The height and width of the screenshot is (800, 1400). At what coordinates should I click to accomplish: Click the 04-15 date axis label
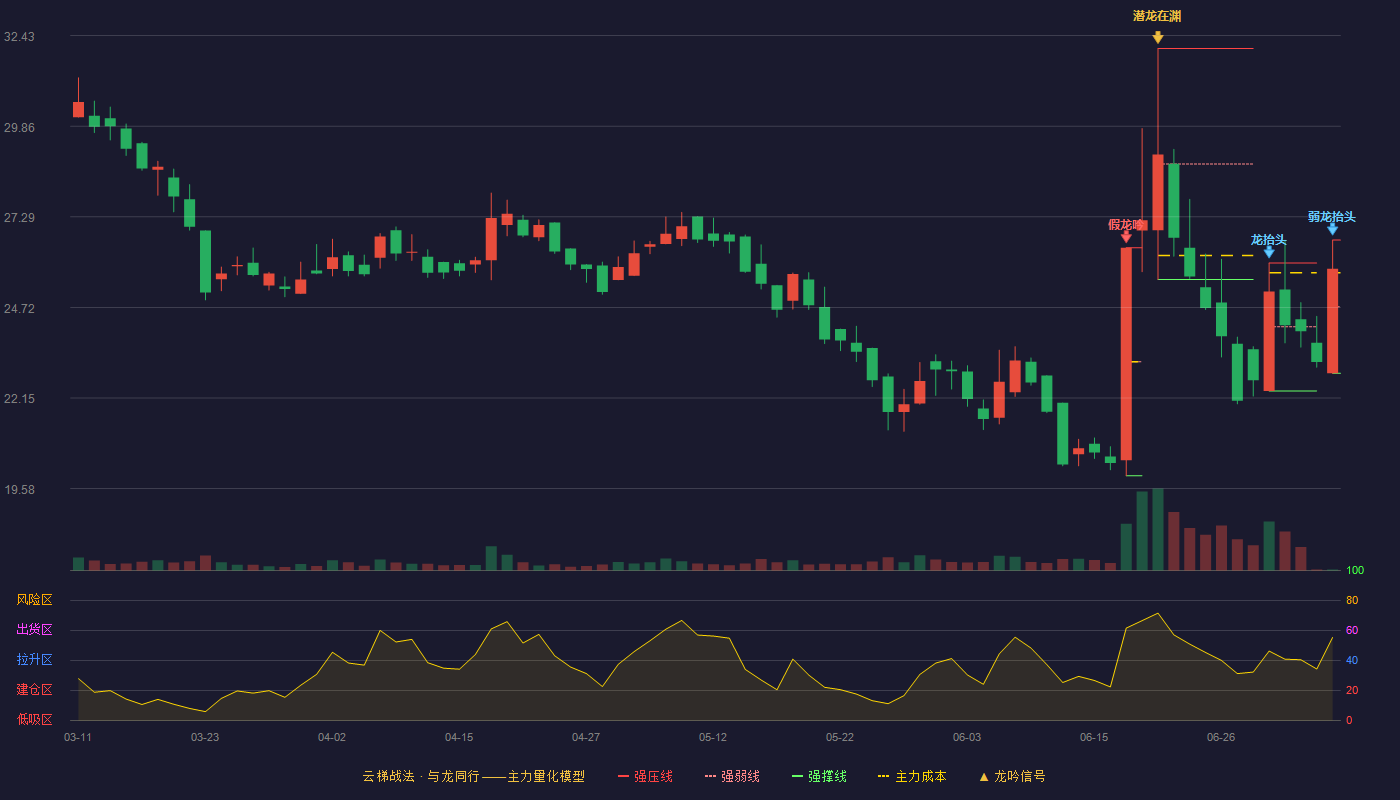(459, 737)
